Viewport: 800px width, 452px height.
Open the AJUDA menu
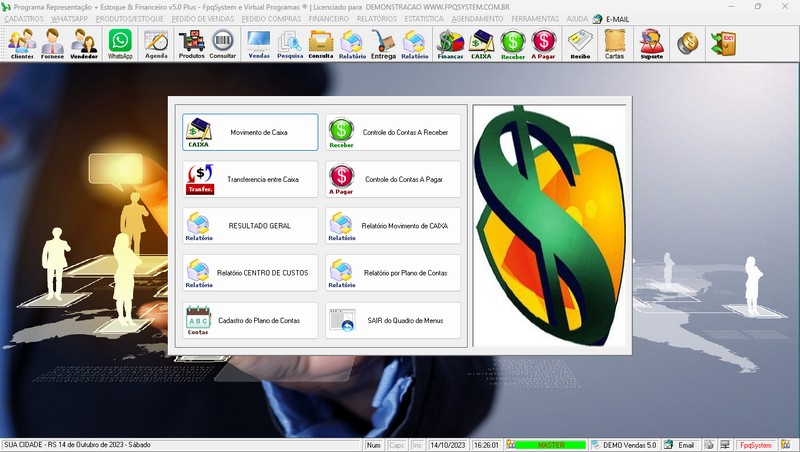577,19
